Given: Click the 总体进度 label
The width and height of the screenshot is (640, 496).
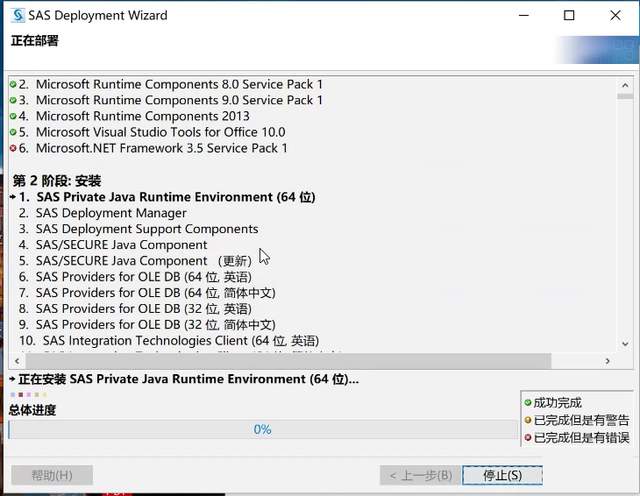Looking at the screenshot, I should 33,410.
